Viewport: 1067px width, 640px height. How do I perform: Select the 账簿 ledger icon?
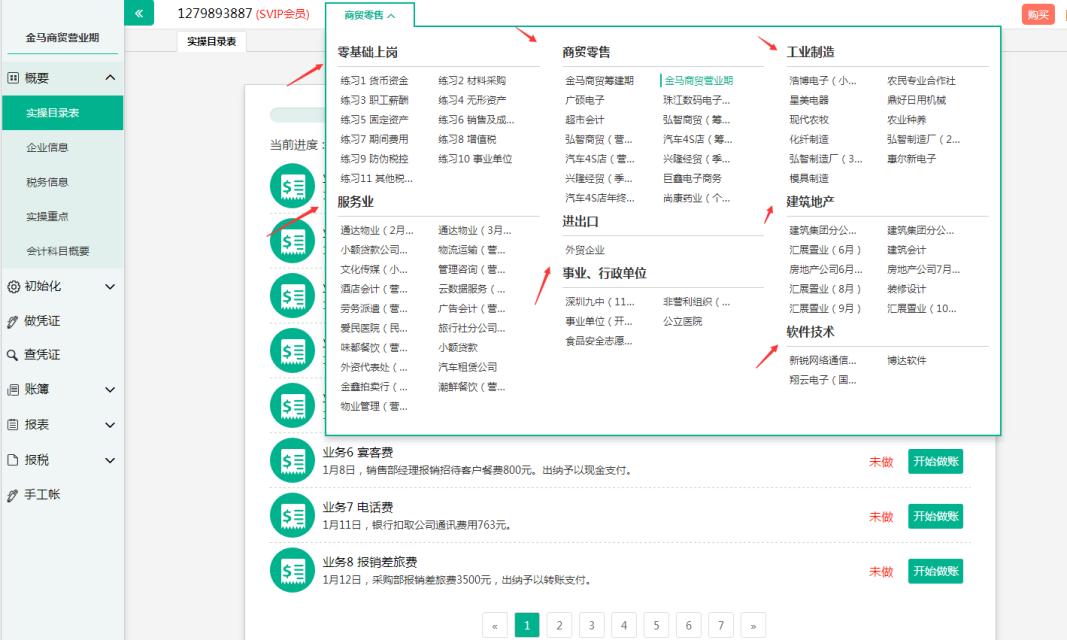click(14, 390)
